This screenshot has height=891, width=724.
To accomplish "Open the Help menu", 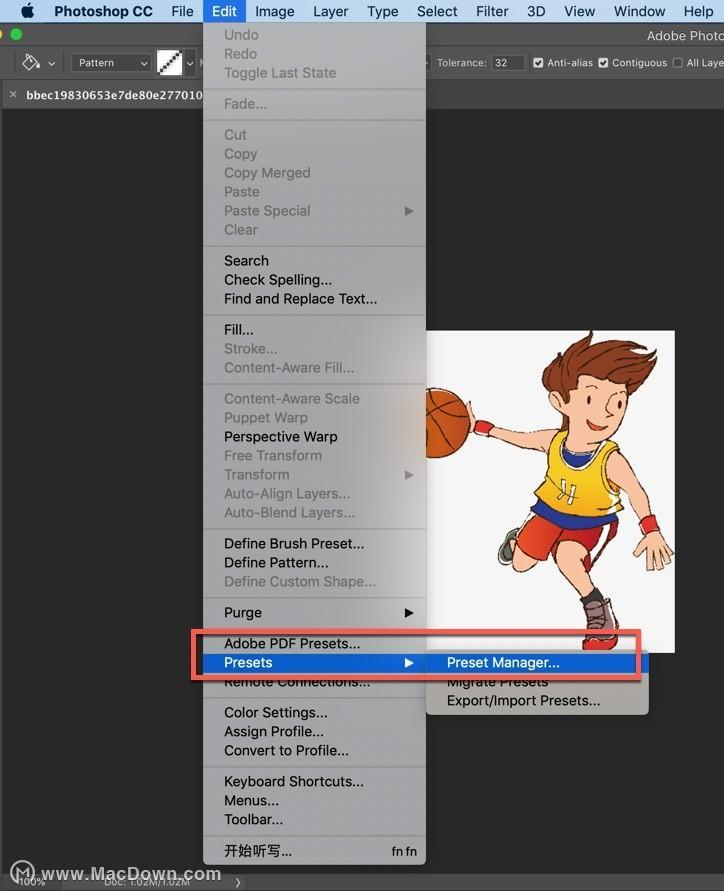I will click(698, 11).
